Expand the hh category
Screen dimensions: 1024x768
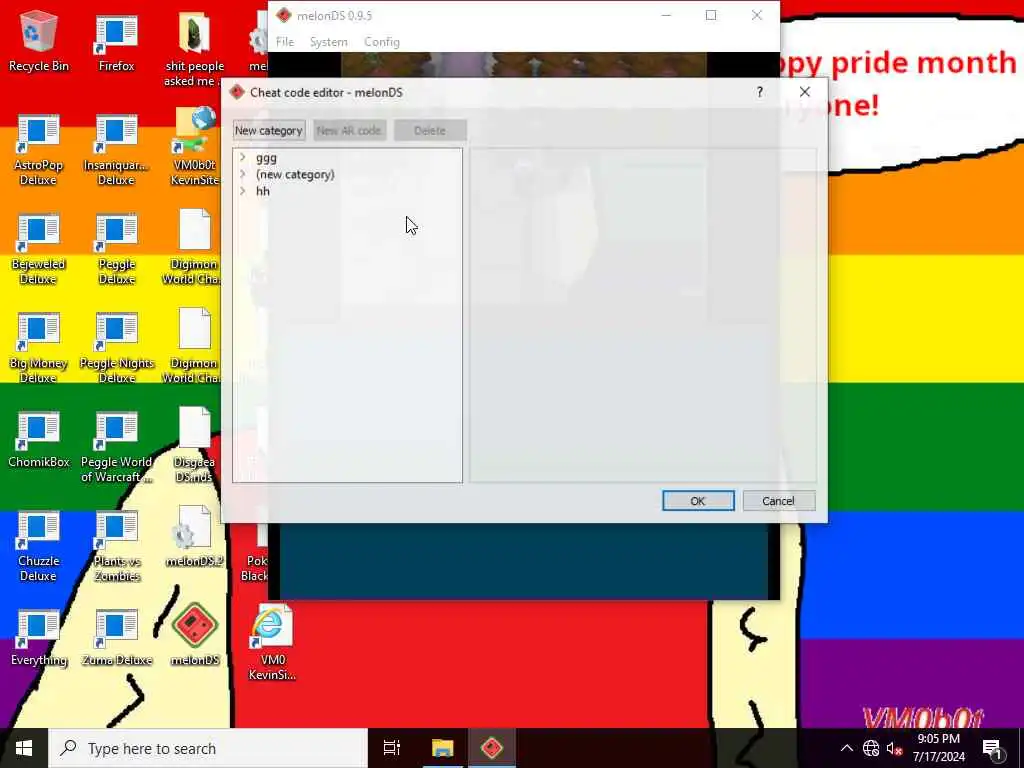242,191
